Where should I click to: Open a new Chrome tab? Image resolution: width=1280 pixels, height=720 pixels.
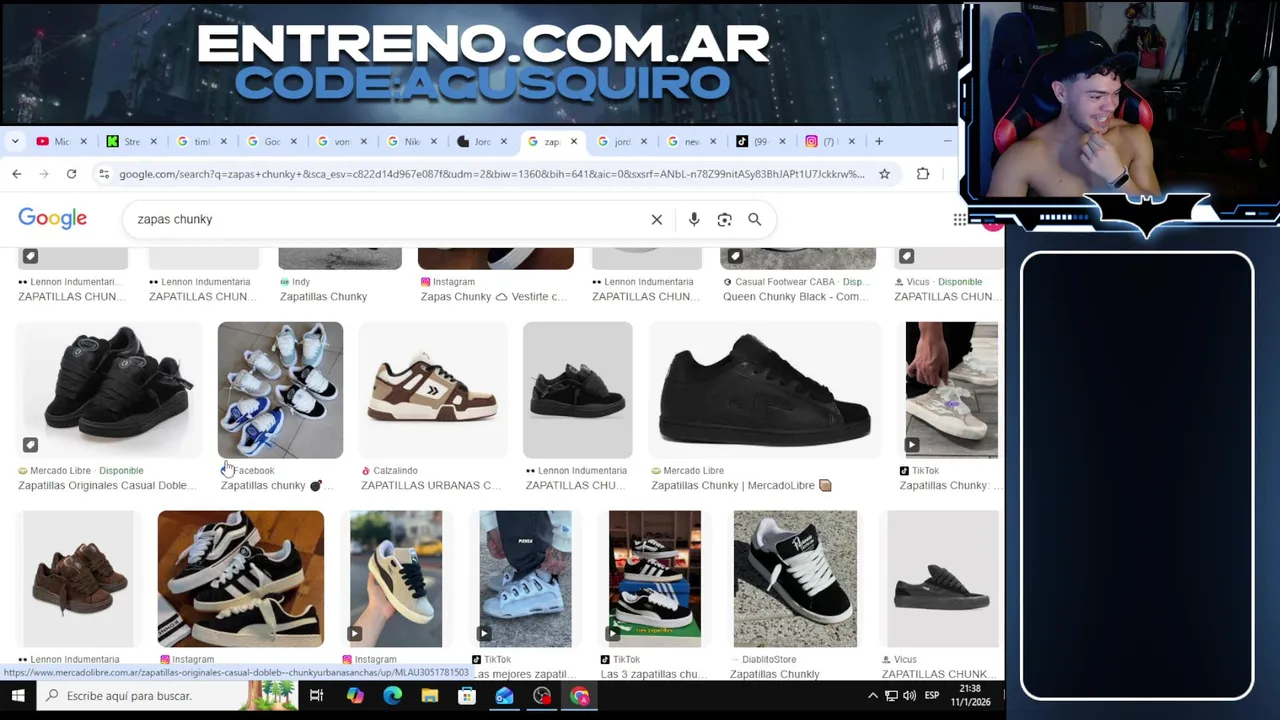tap(879, 141)
